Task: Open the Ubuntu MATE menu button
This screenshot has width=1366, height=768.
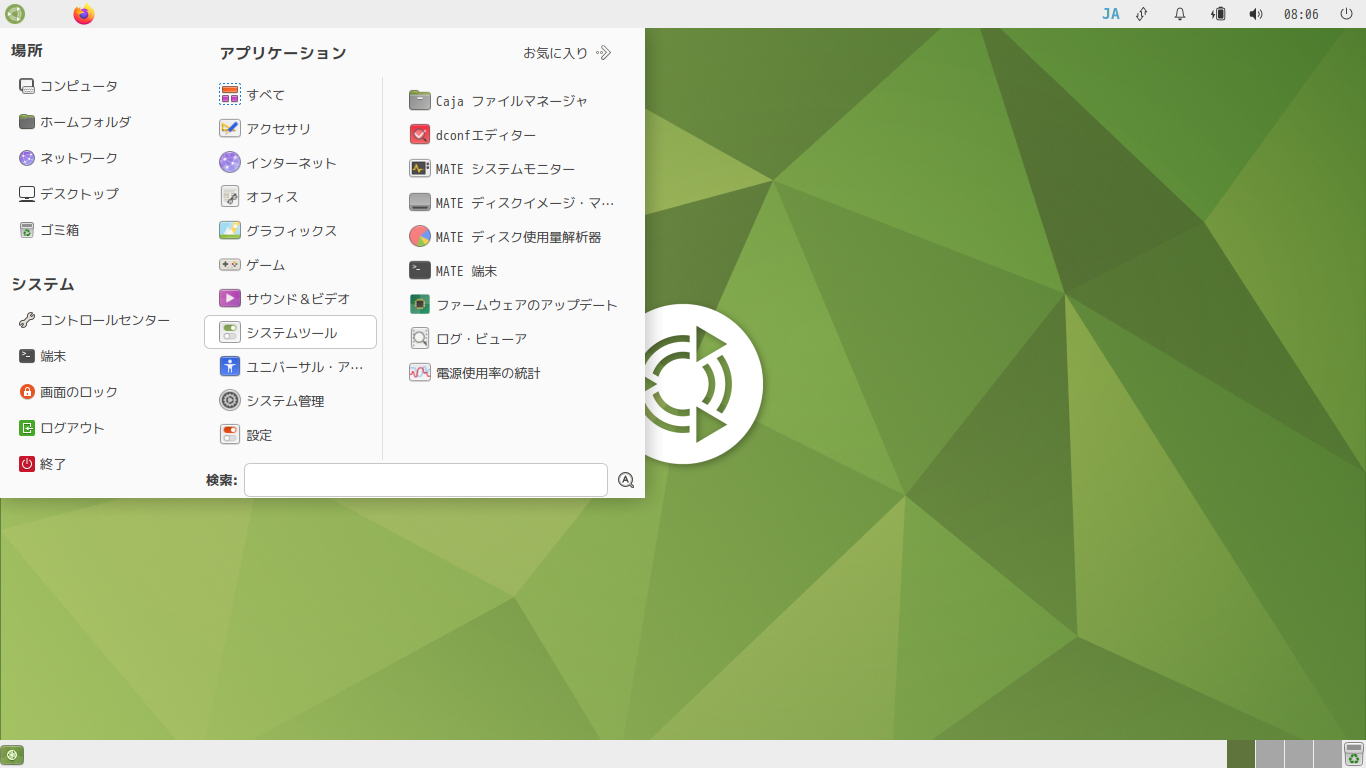Action: pyautogui.click(x=15, y=14)
